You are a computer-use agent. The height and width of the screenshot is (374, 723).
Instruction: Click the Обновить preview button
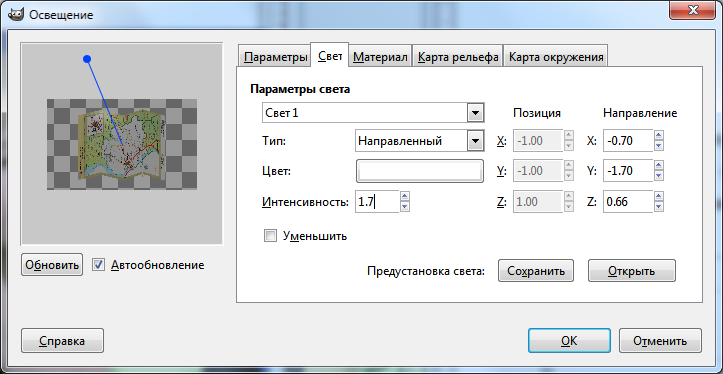pos(52,265)
